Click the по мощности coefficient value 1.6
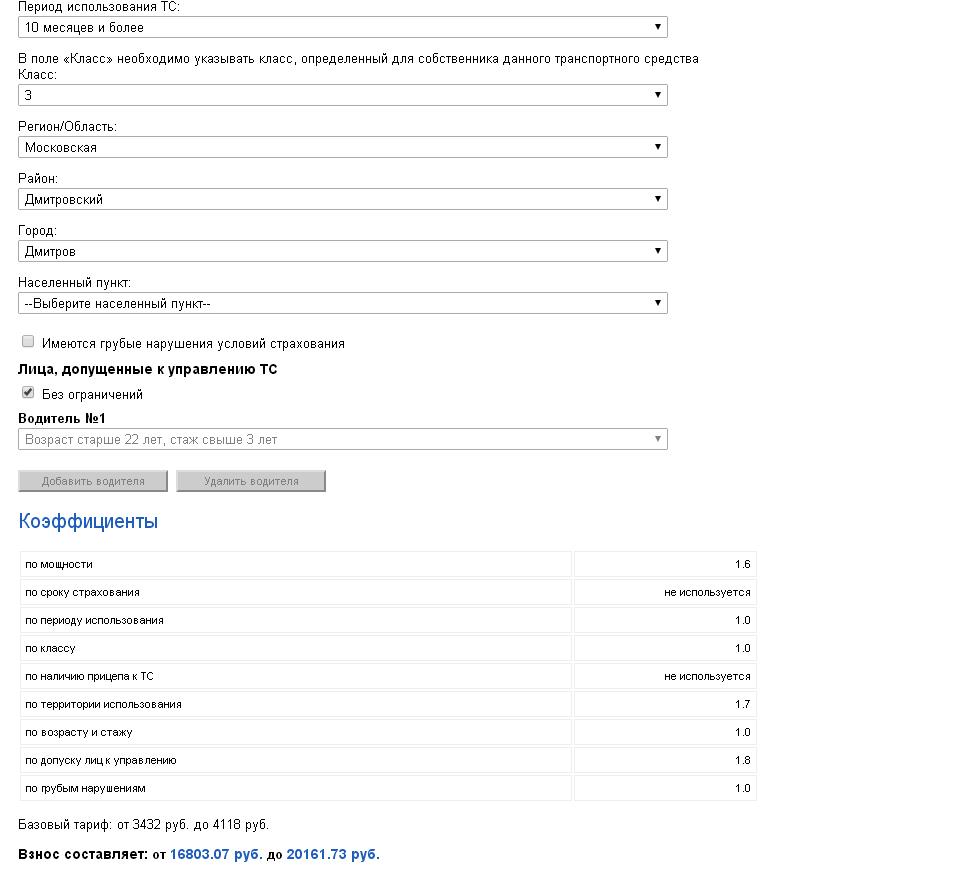This screenshot has height=880, width=960. pos(742,564)
